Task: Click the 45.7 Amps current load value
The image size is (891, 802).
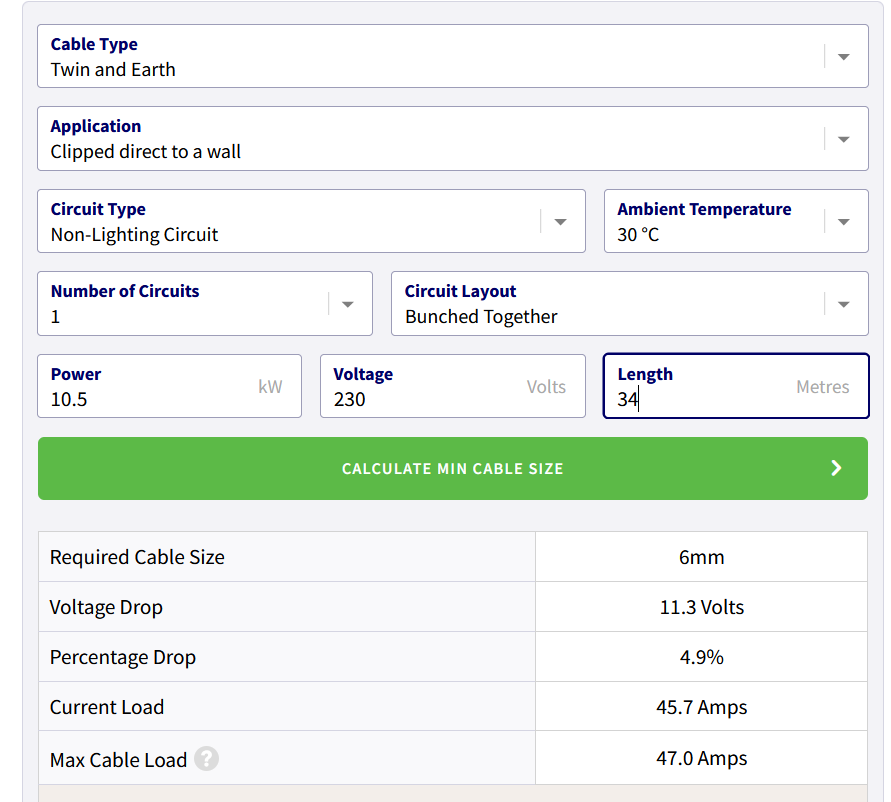Action: pos(701,707)
